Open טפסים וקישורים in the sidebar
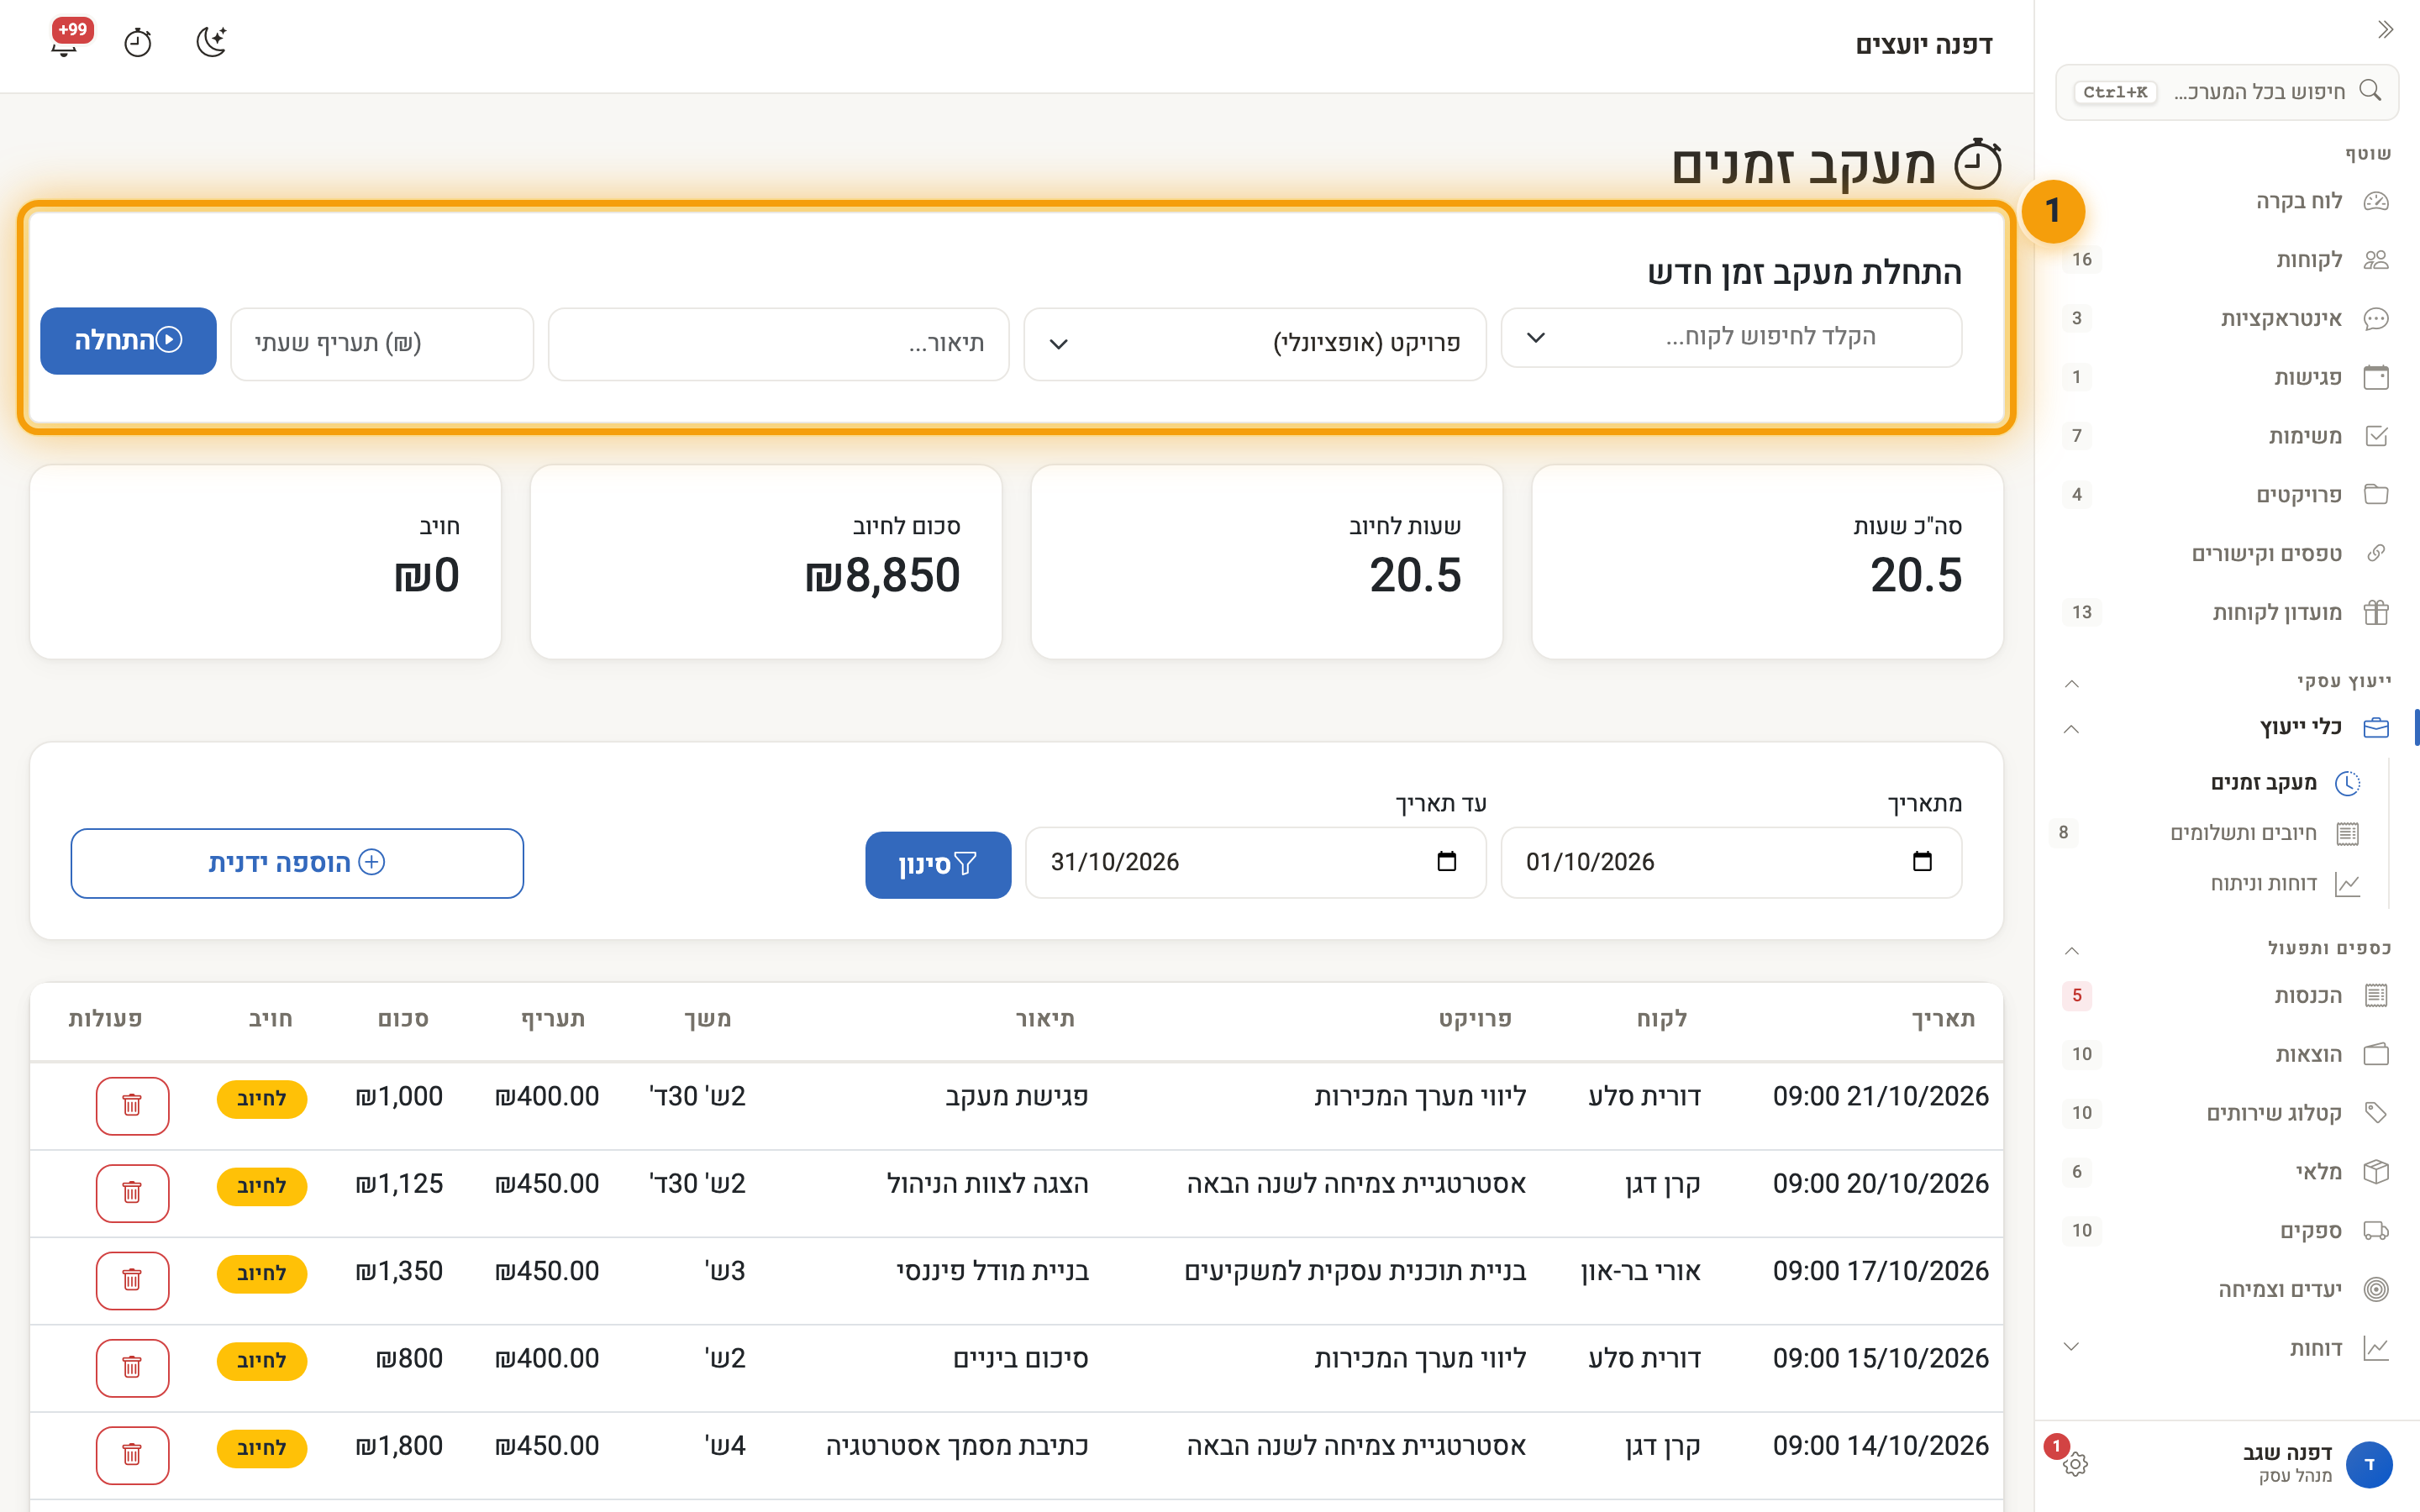2420x1512 pixels. coord(2226,554)
